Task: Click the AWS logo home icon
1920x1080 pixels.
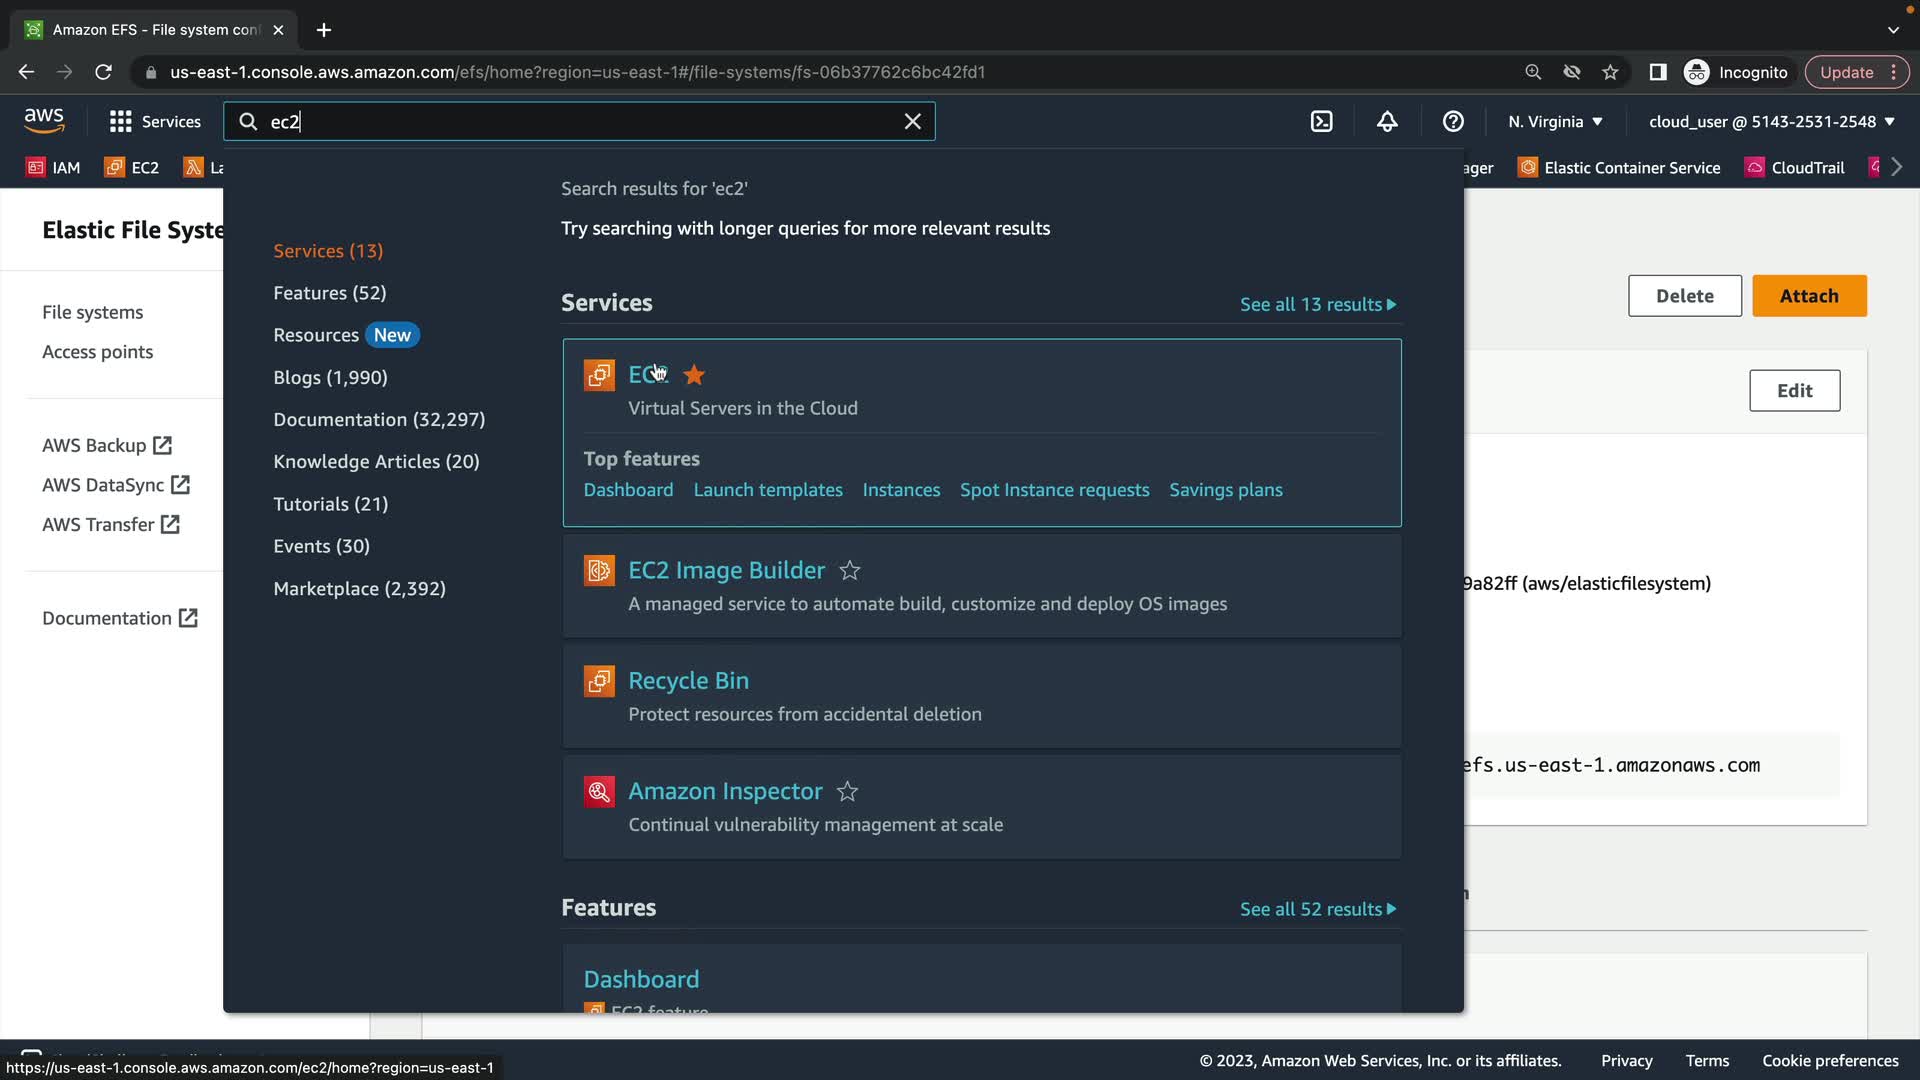Action: pyautogui.click(x=44, y=121)
